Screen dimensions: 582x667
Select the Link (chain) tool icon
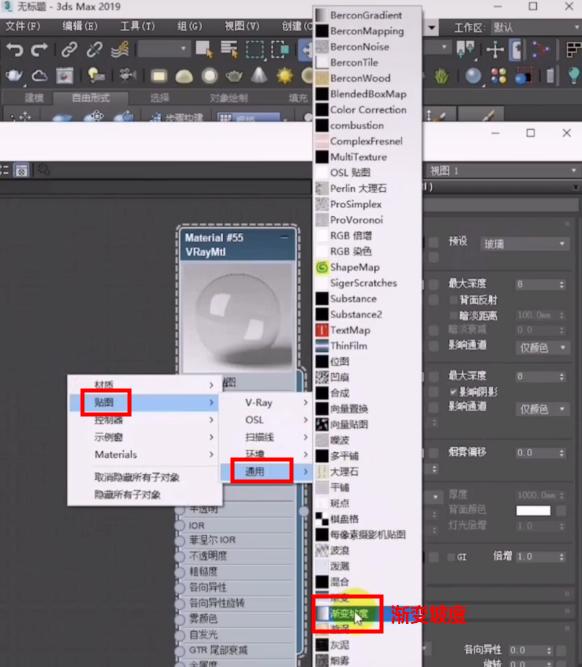coord(69,50)
